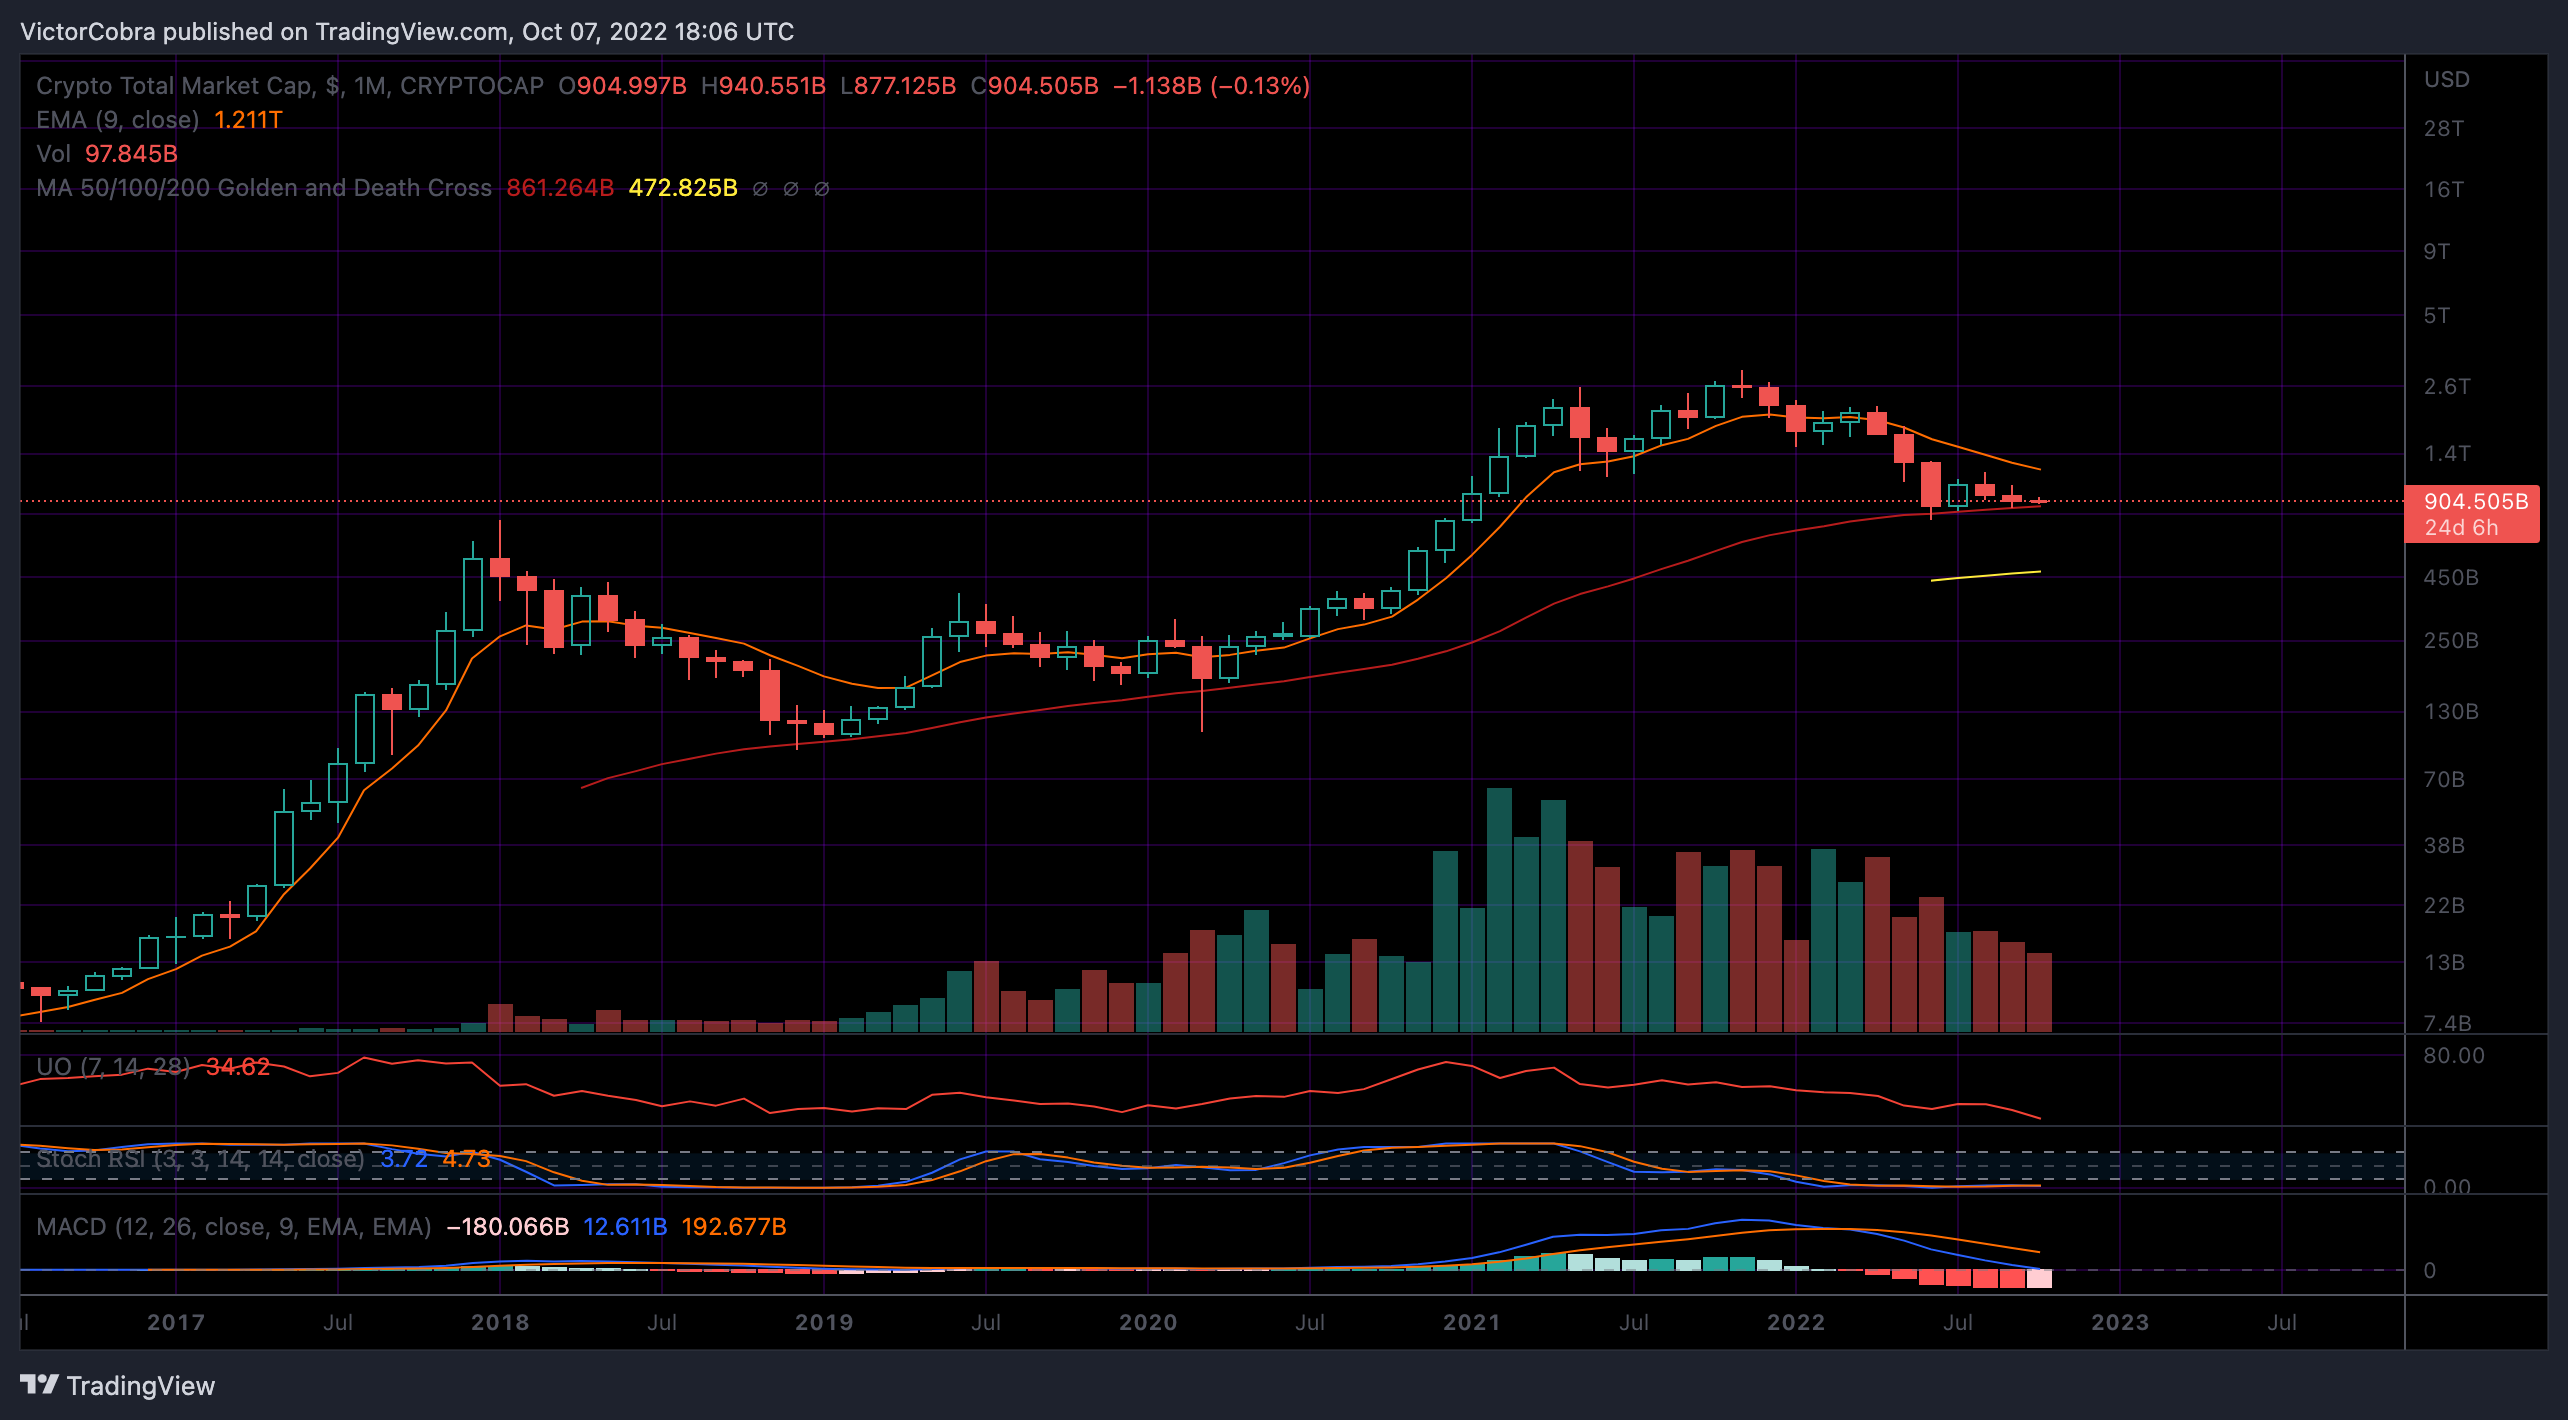
Task: Click the open value O904.997B
Action: pyautogui.click(x=622, y=86)
